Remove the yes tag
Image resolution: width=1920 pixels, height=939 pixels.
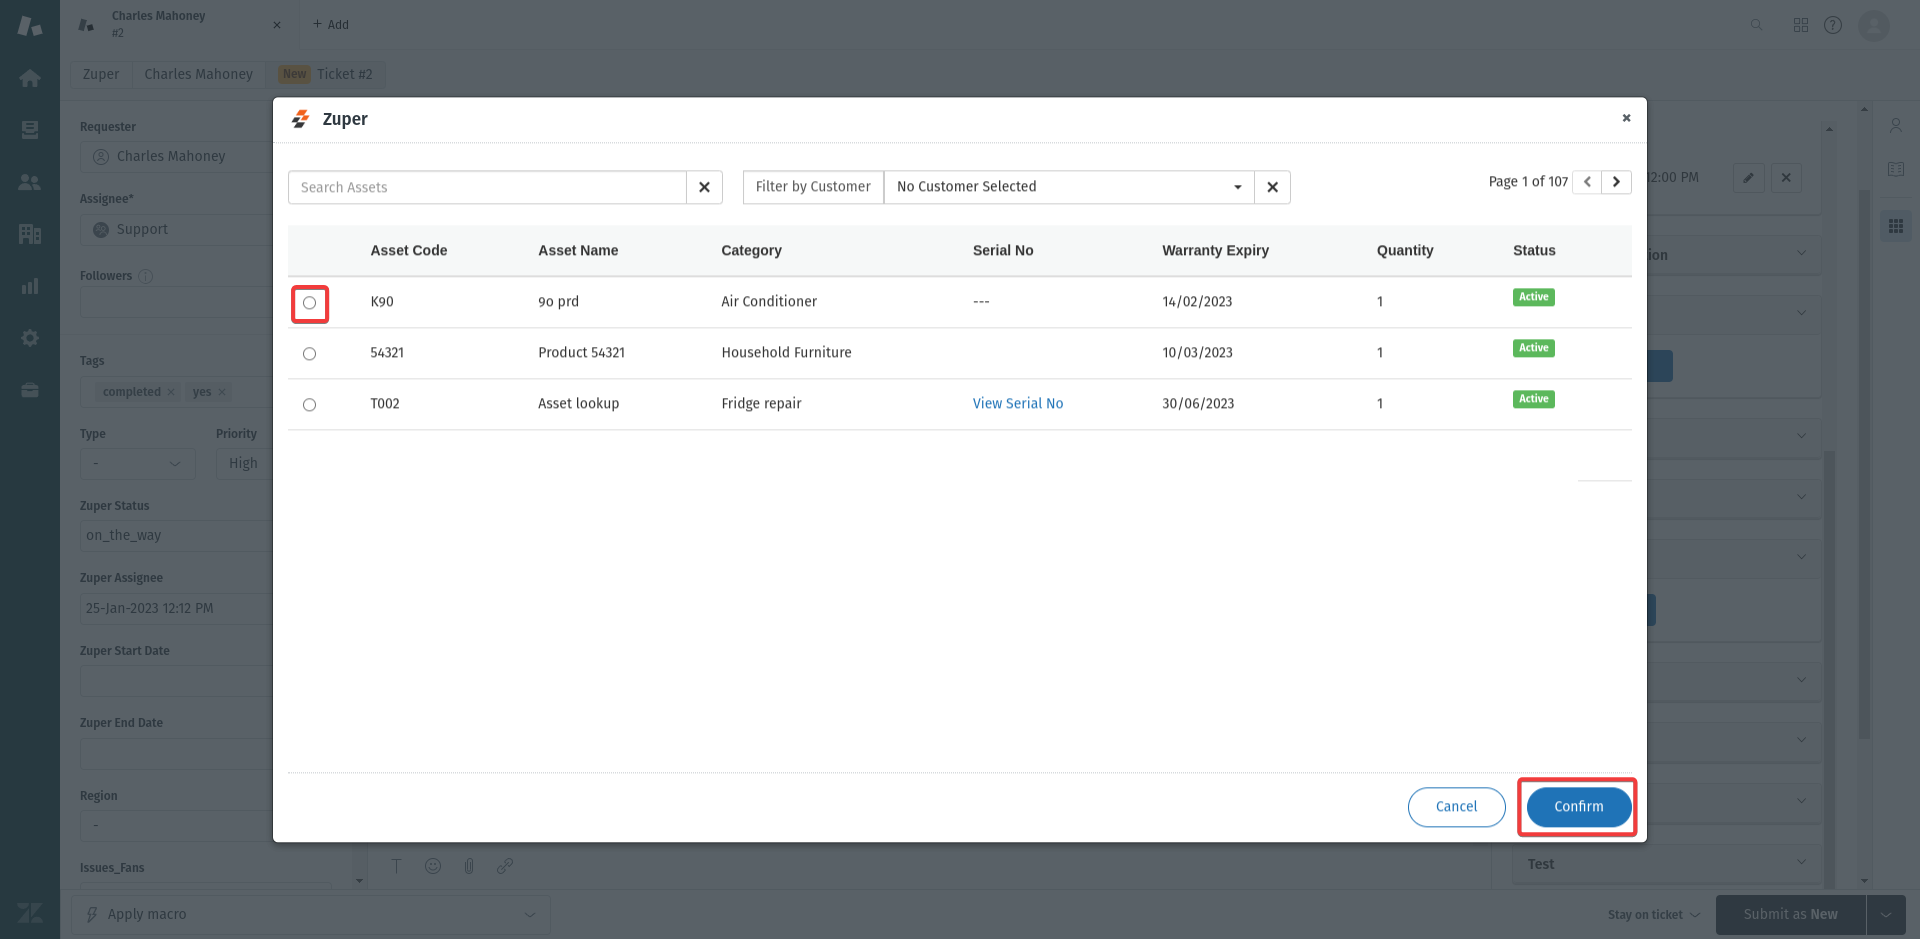coord(222,392)
